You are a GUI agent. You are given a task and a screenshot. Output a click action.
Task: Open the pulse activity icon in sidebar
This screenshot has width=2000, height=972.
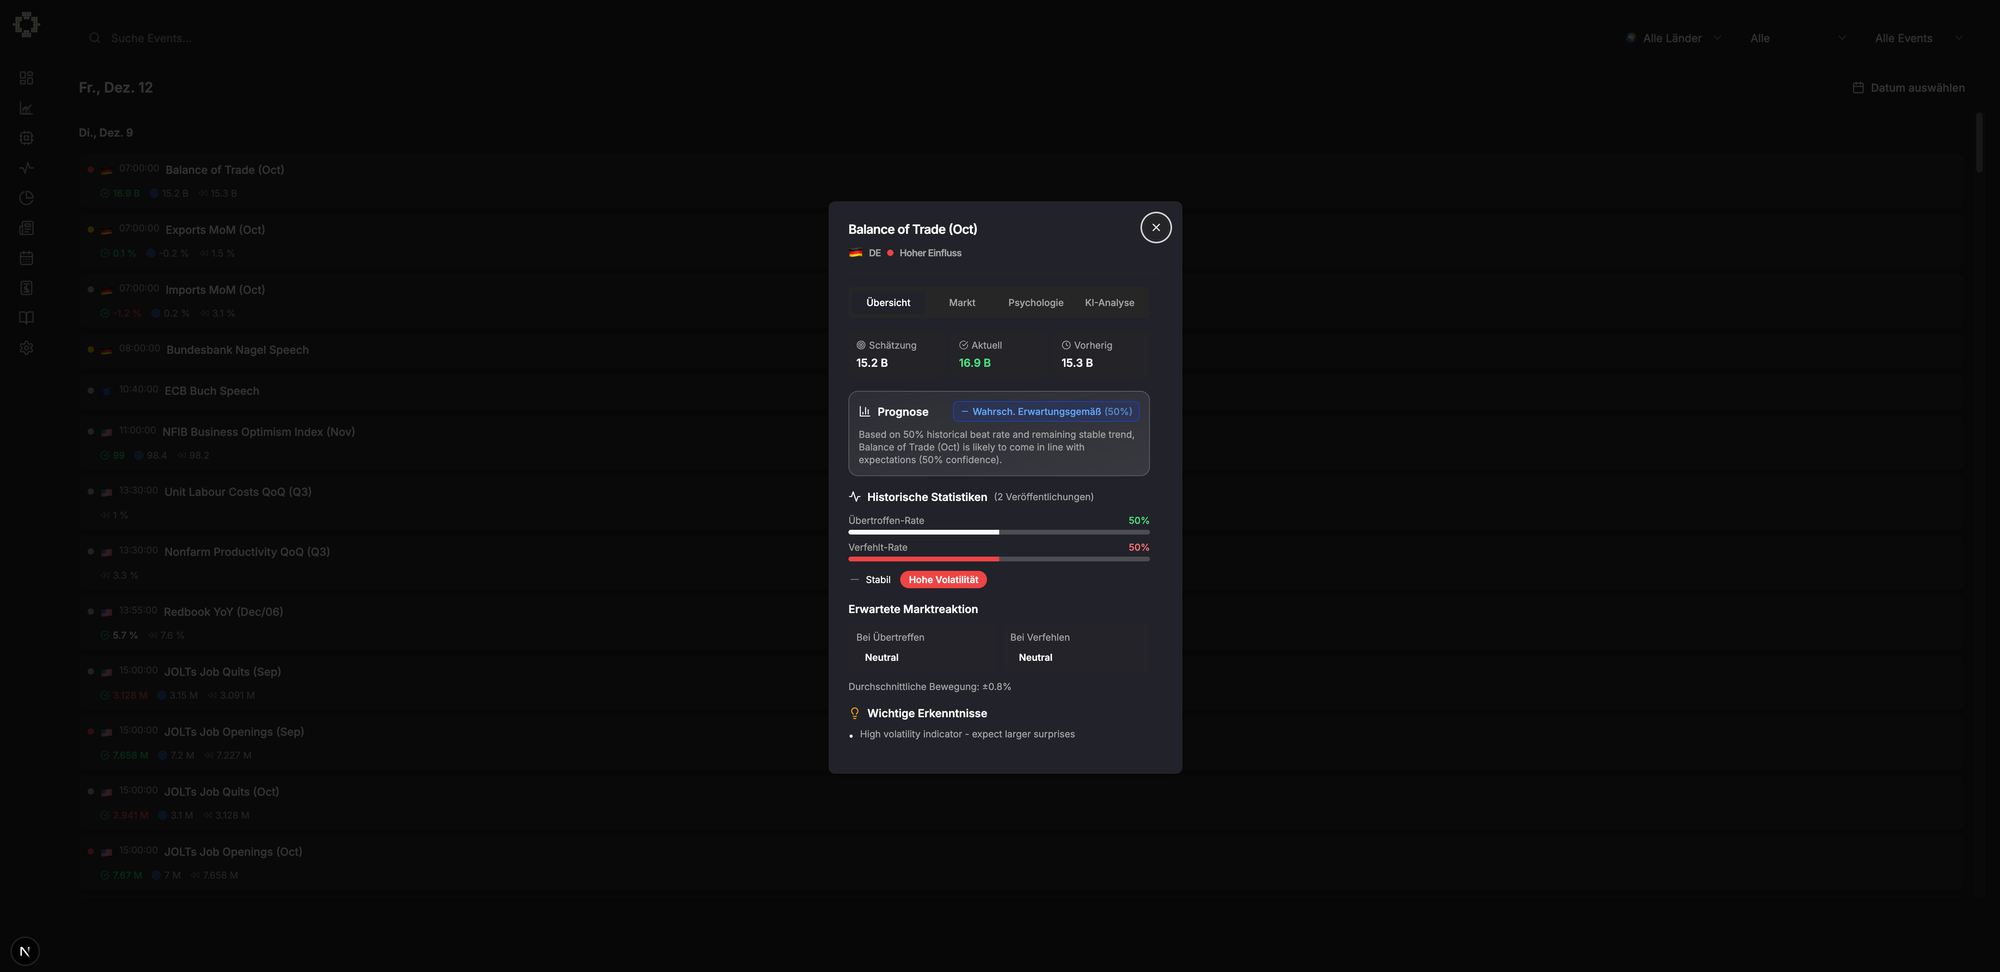(26, 168)
